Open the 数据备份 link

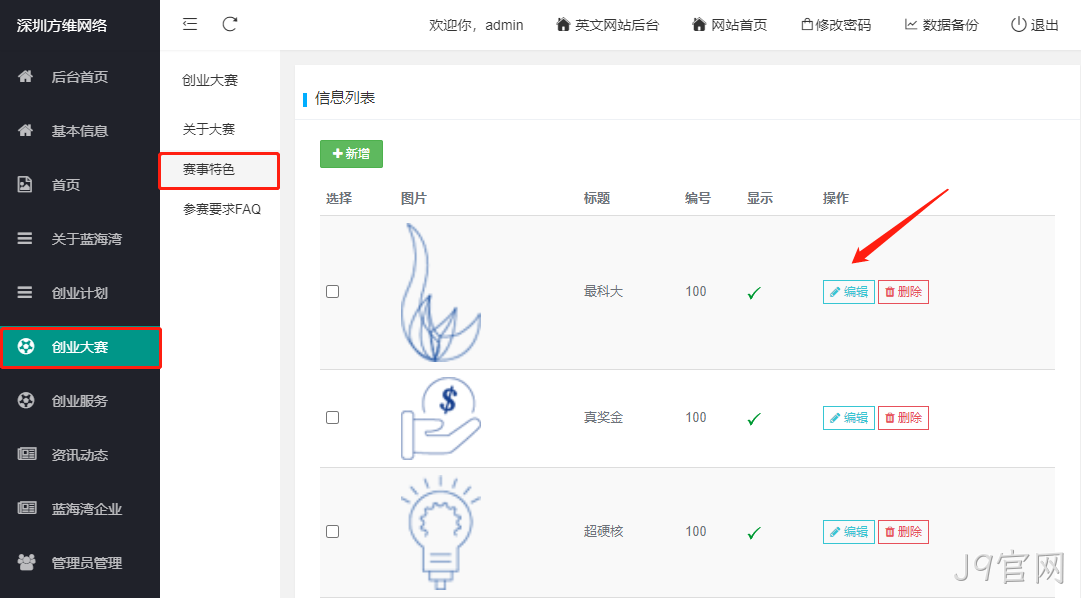tap(942, 25)
